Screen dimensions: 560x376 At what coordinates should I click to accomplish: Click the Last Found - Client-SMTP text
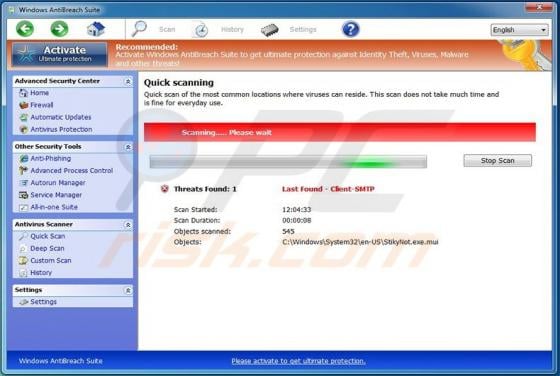tap(328, 189)
